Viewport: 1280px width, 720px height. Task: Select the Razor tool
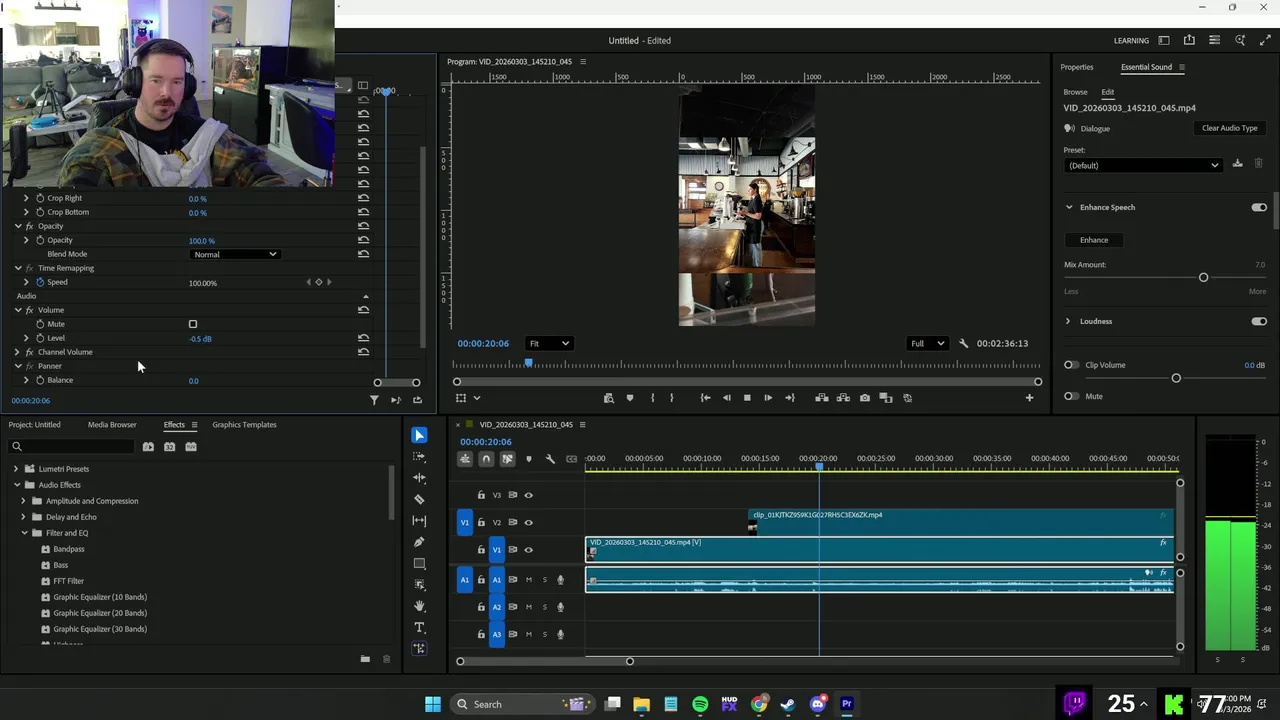click(419, 499)
